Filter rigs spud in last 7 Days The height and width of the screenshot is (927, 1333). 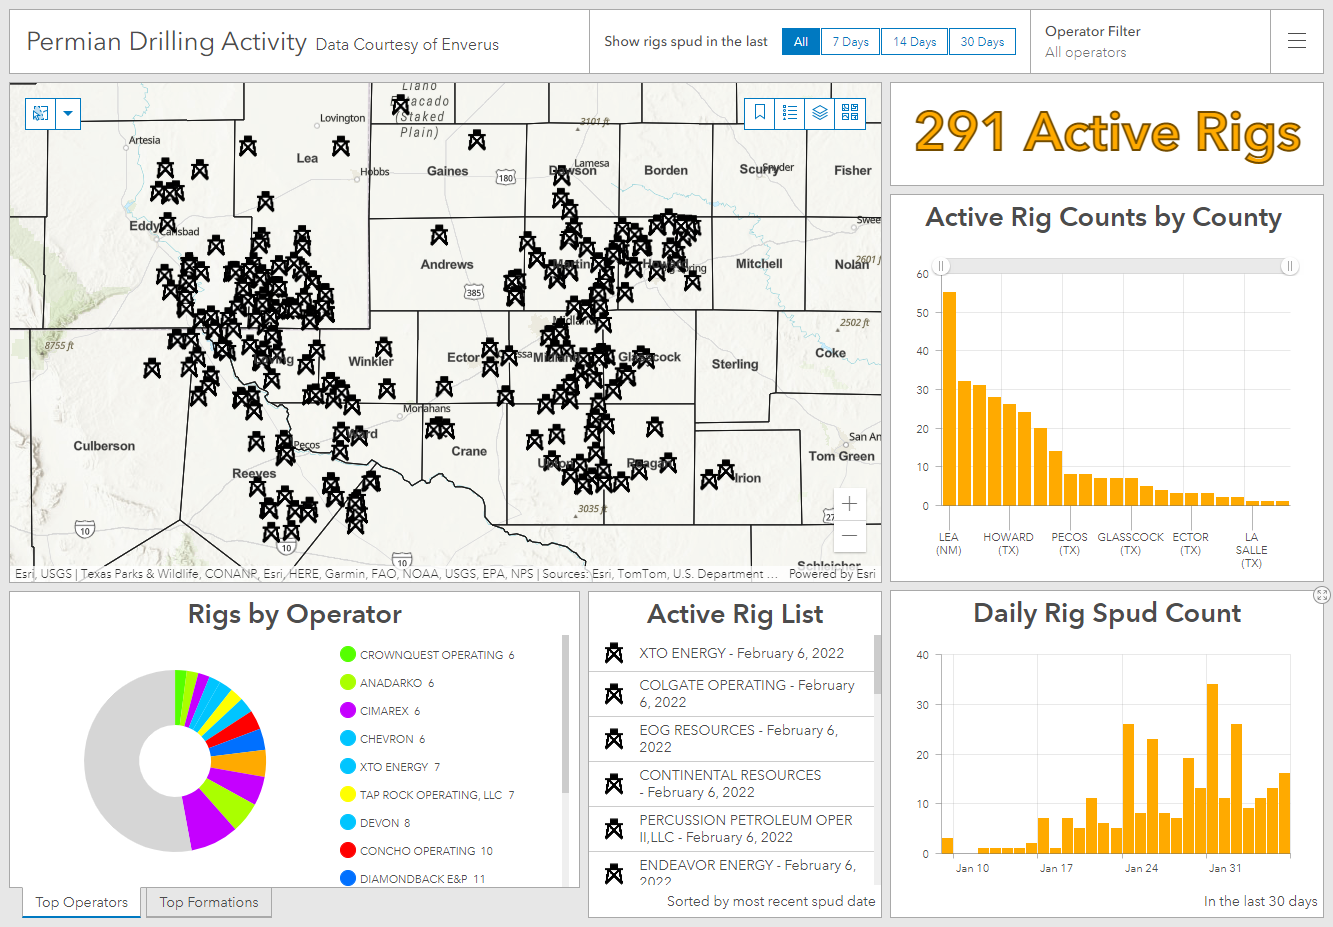[x=850, y=42]
